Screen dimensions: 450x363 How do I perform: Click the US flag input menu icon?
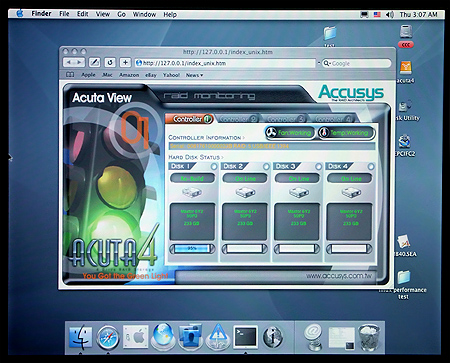pyautogui.click(x=377, y=15)
